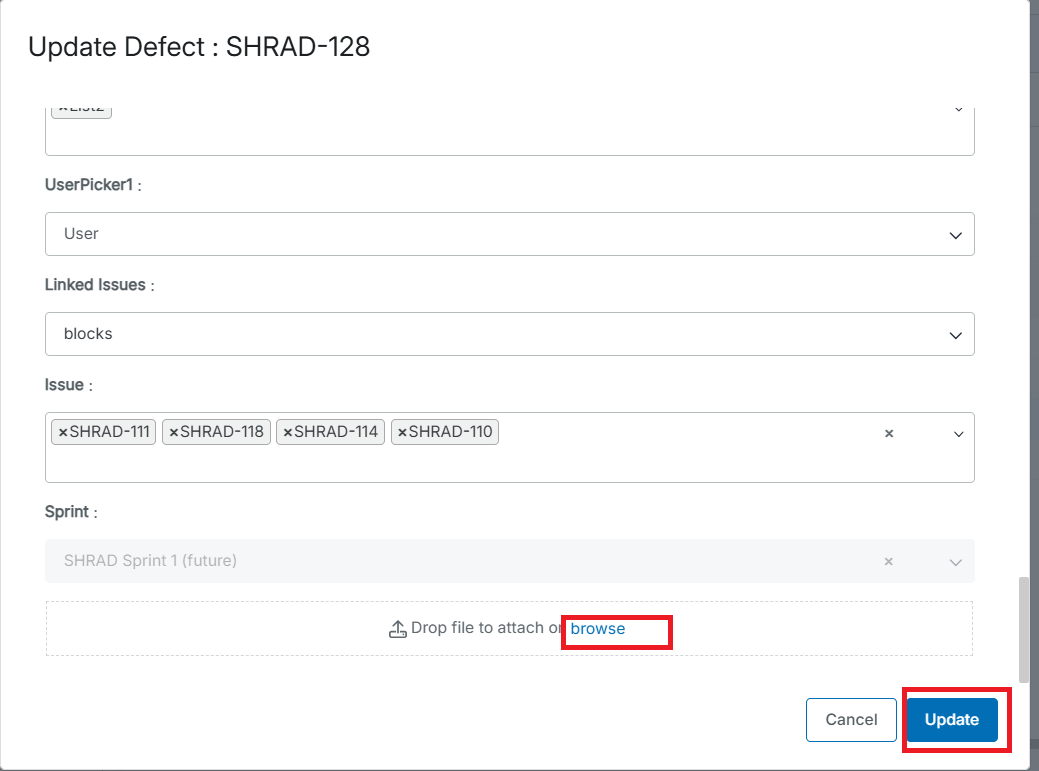Remove the SHRAD-114 issue tag
The height and width of the screenshot is (771, 1039).
point(288,432)
